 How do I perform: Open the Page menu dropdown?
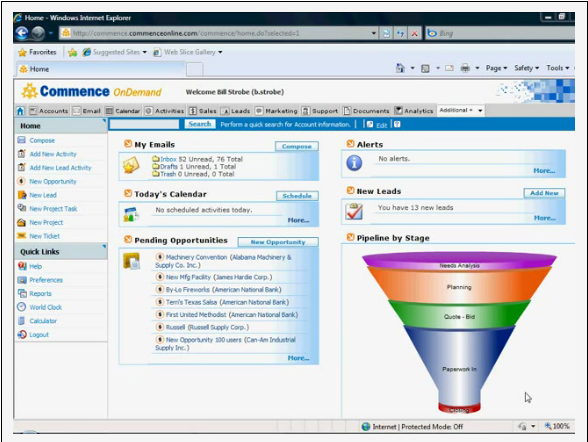click(x=496, y=68)
